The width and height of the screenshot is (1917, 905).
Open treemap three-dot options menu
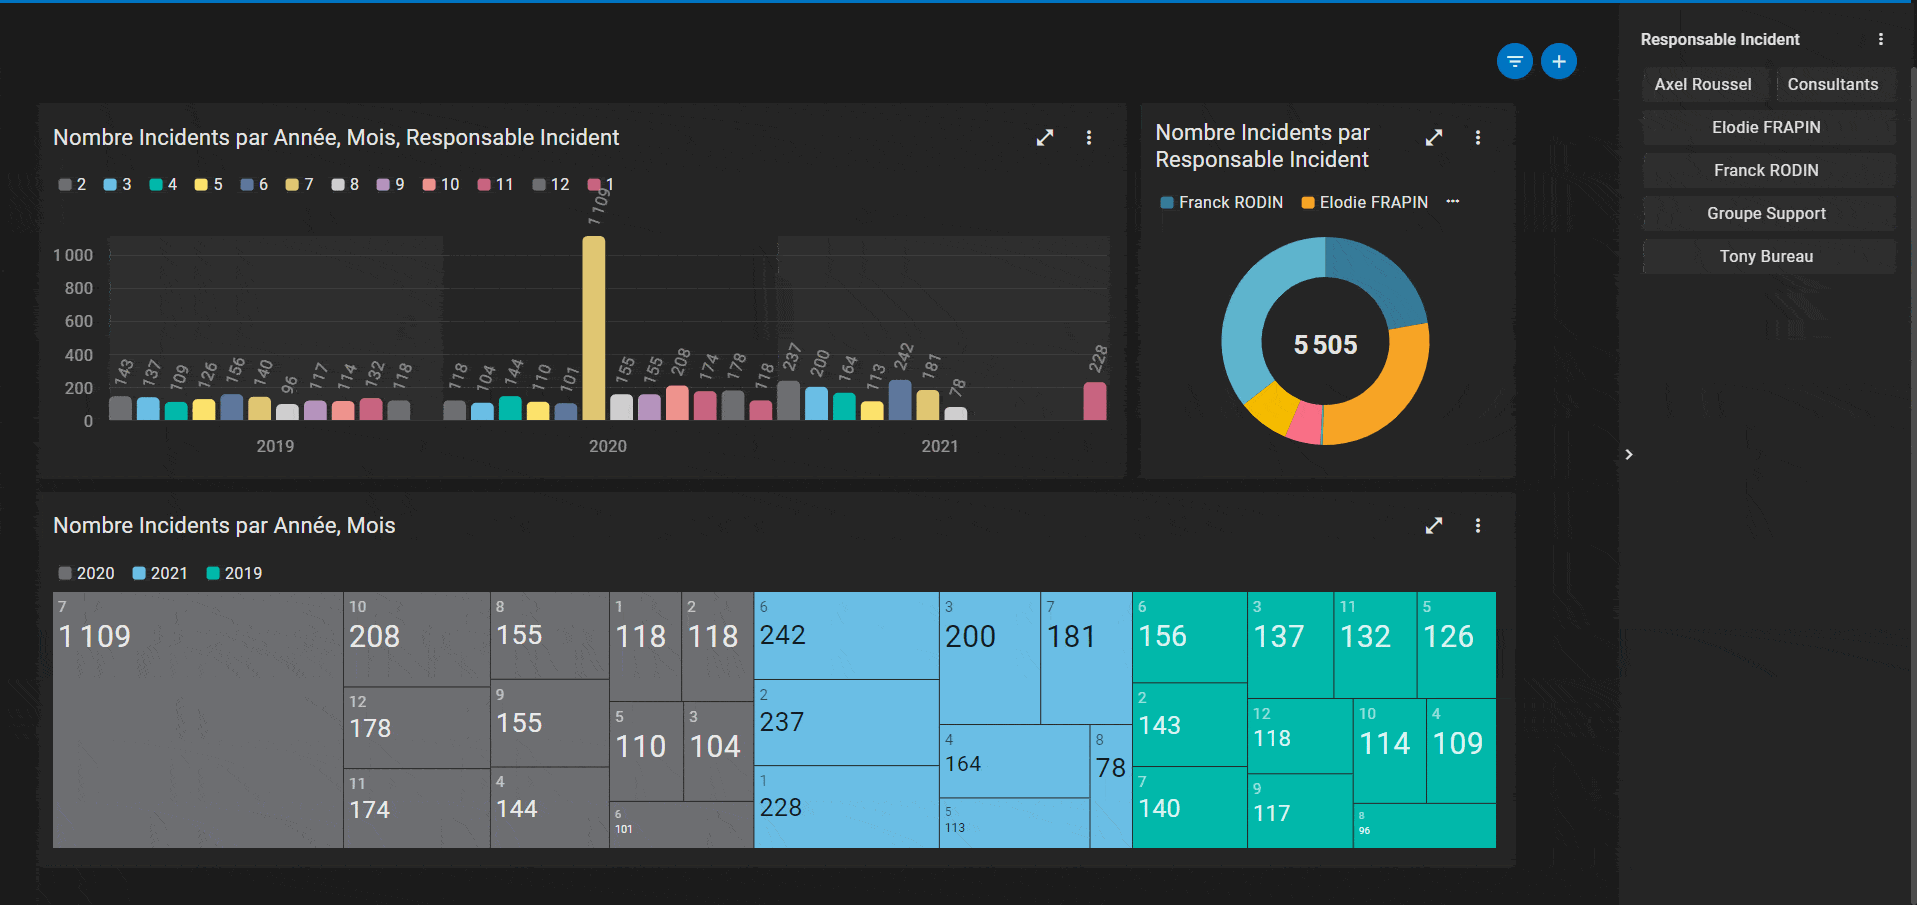1477,526
